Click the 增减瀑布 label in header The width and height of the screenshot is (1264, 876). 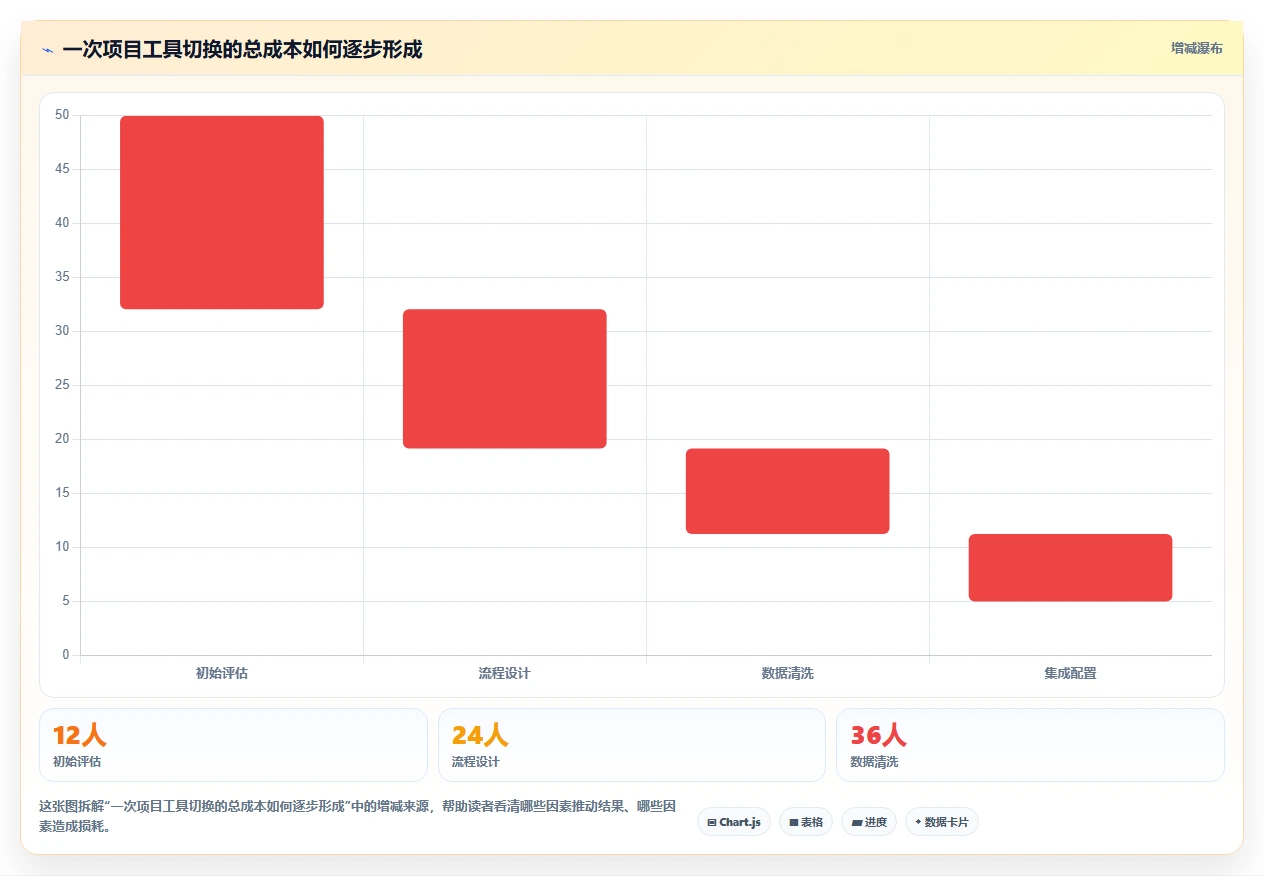pos(1196,48)
